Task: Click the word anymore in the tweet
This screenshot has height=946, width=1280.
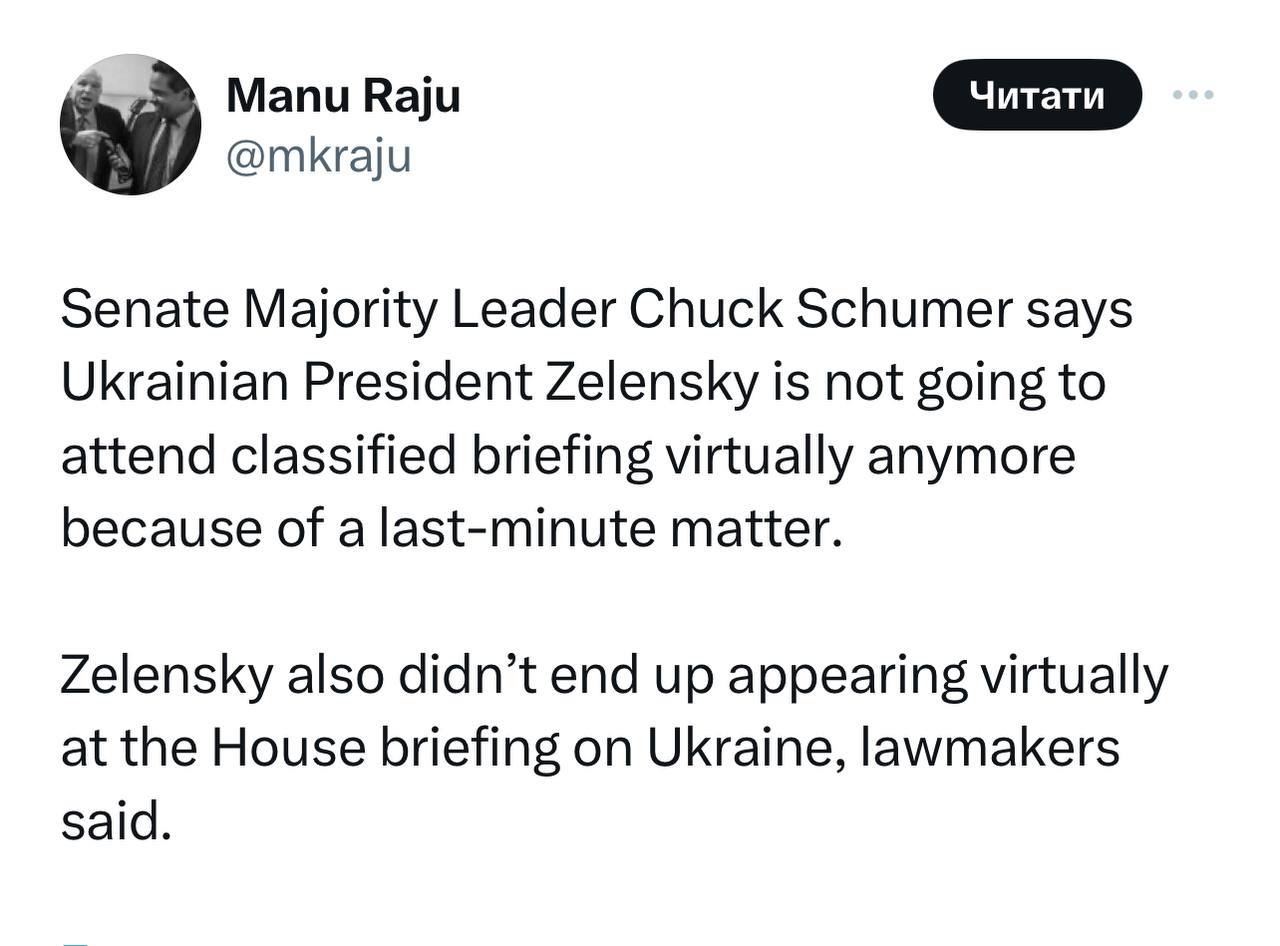Action: 970,456
